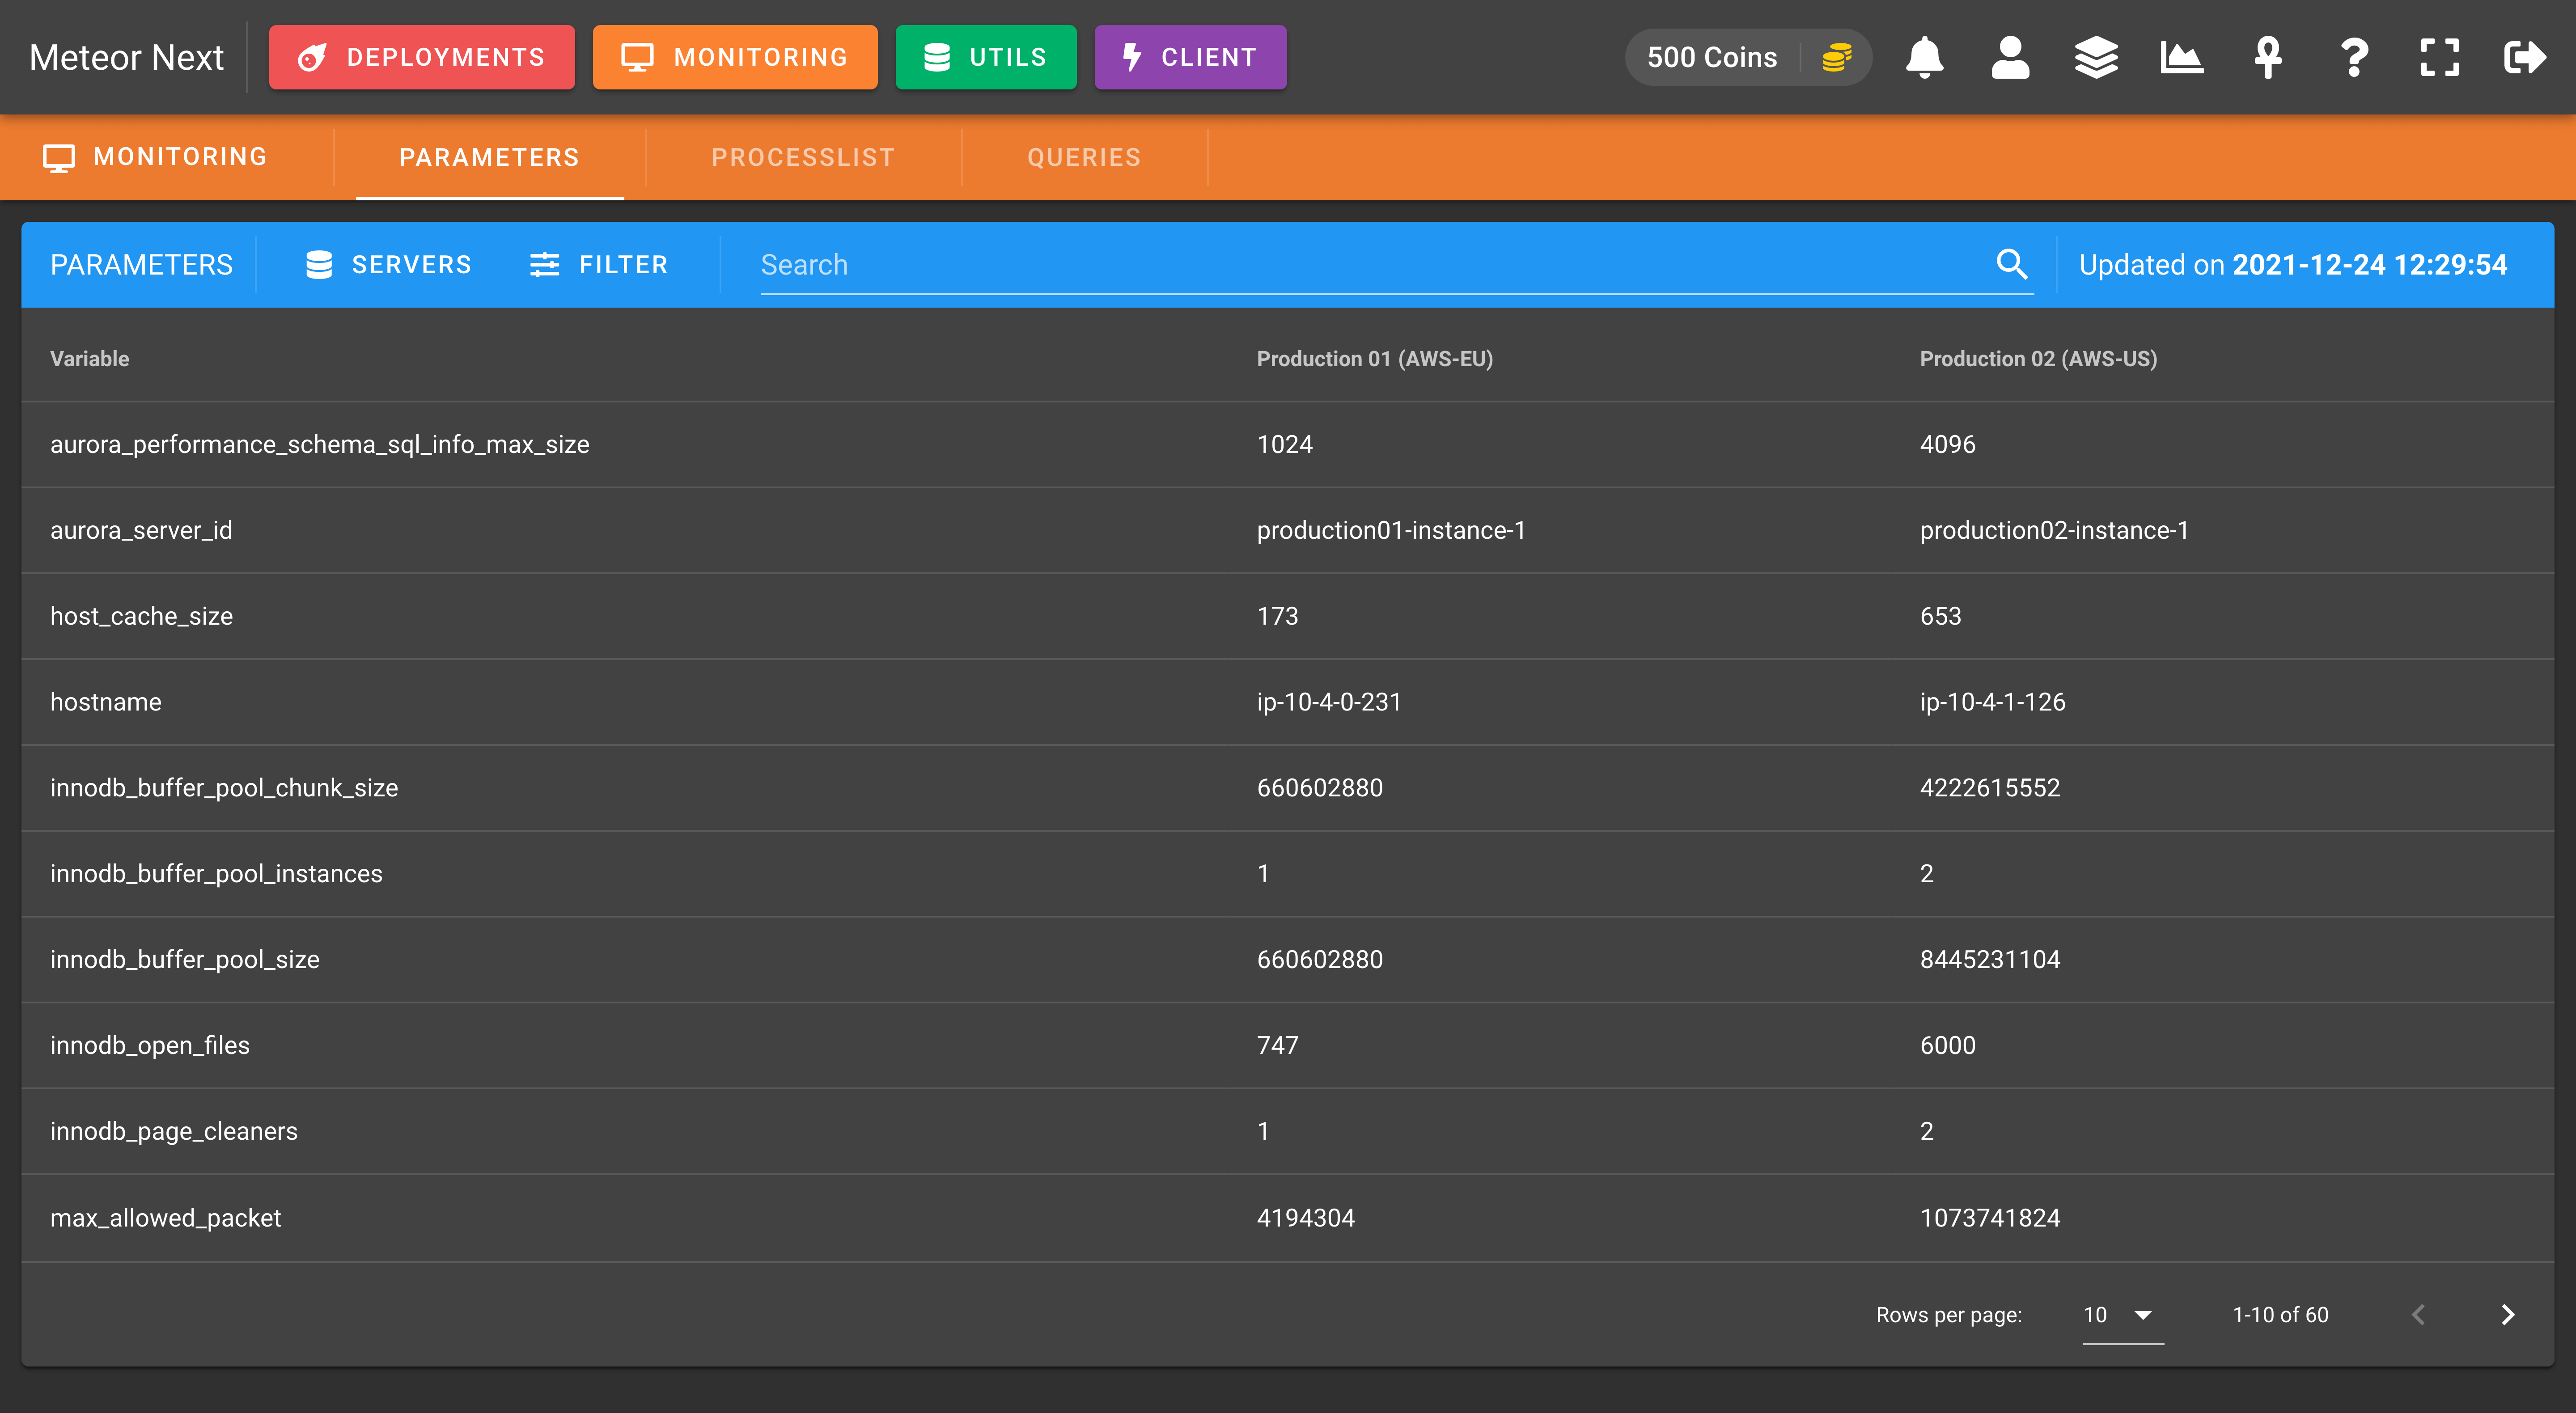2576x1413 pixels.
Task: Click the search magnifier icon
Action: [2012, 264]
